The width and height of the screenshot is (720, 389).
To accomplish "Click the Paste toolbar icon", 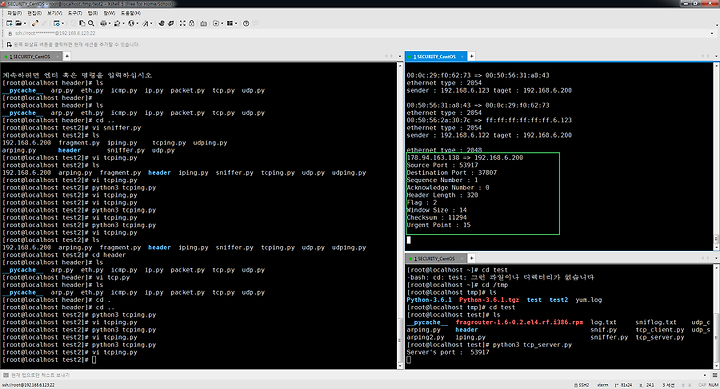I will pos(82,23).
